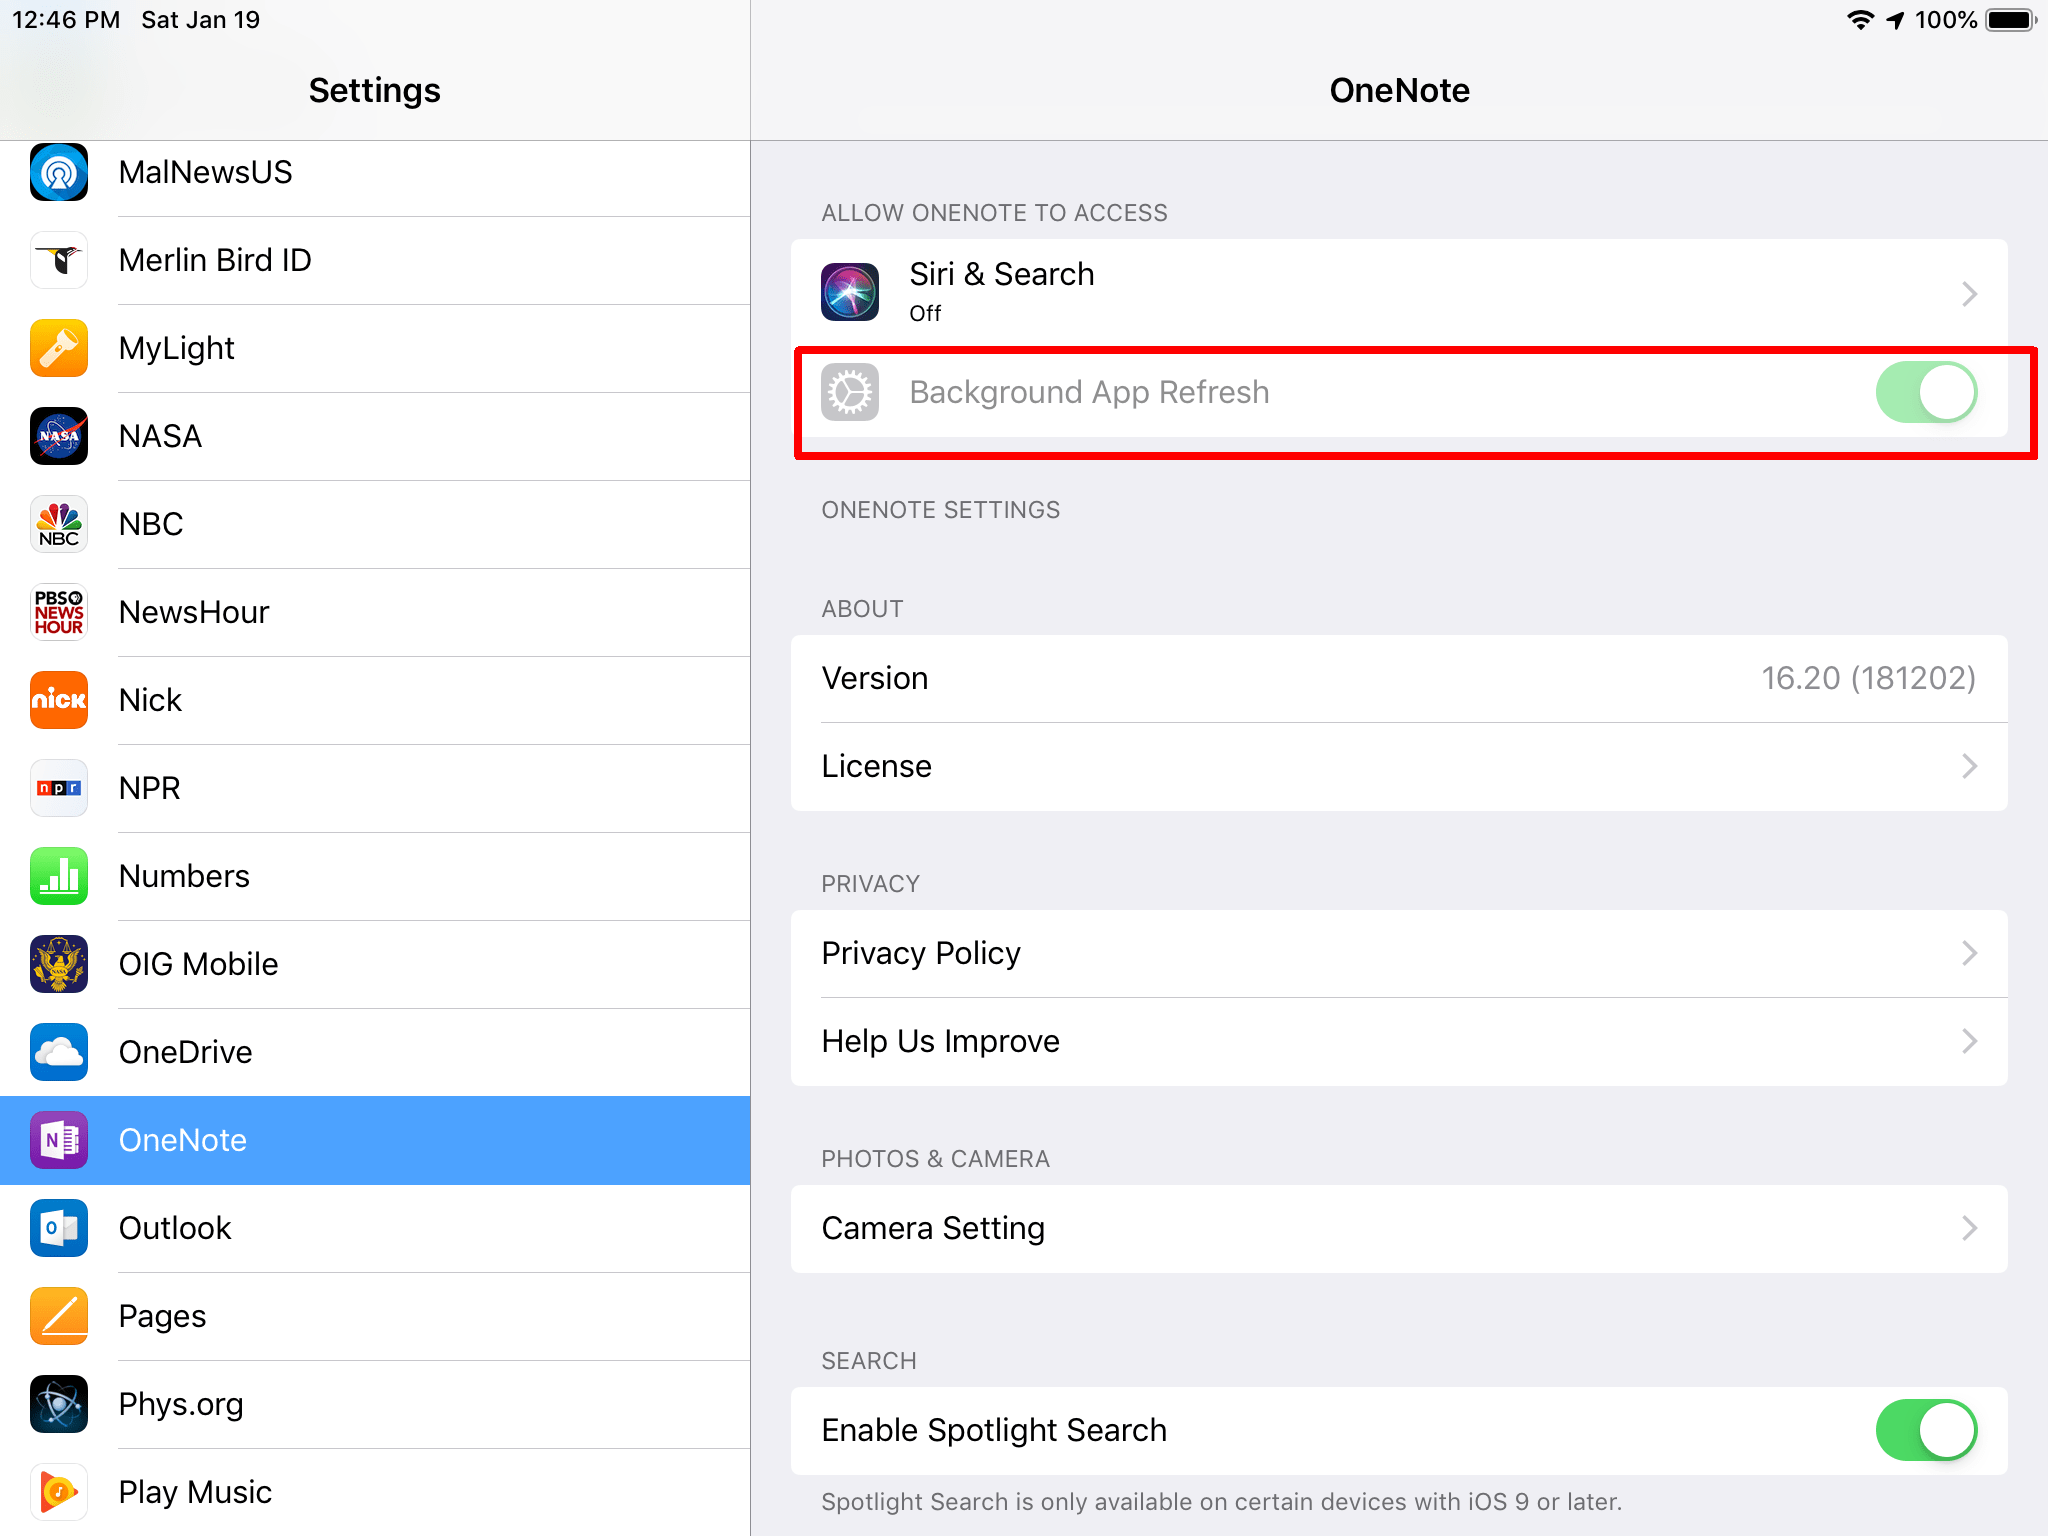Select the Outlook app icon
This screenshot has width=2048, height=1536.
58,1228
